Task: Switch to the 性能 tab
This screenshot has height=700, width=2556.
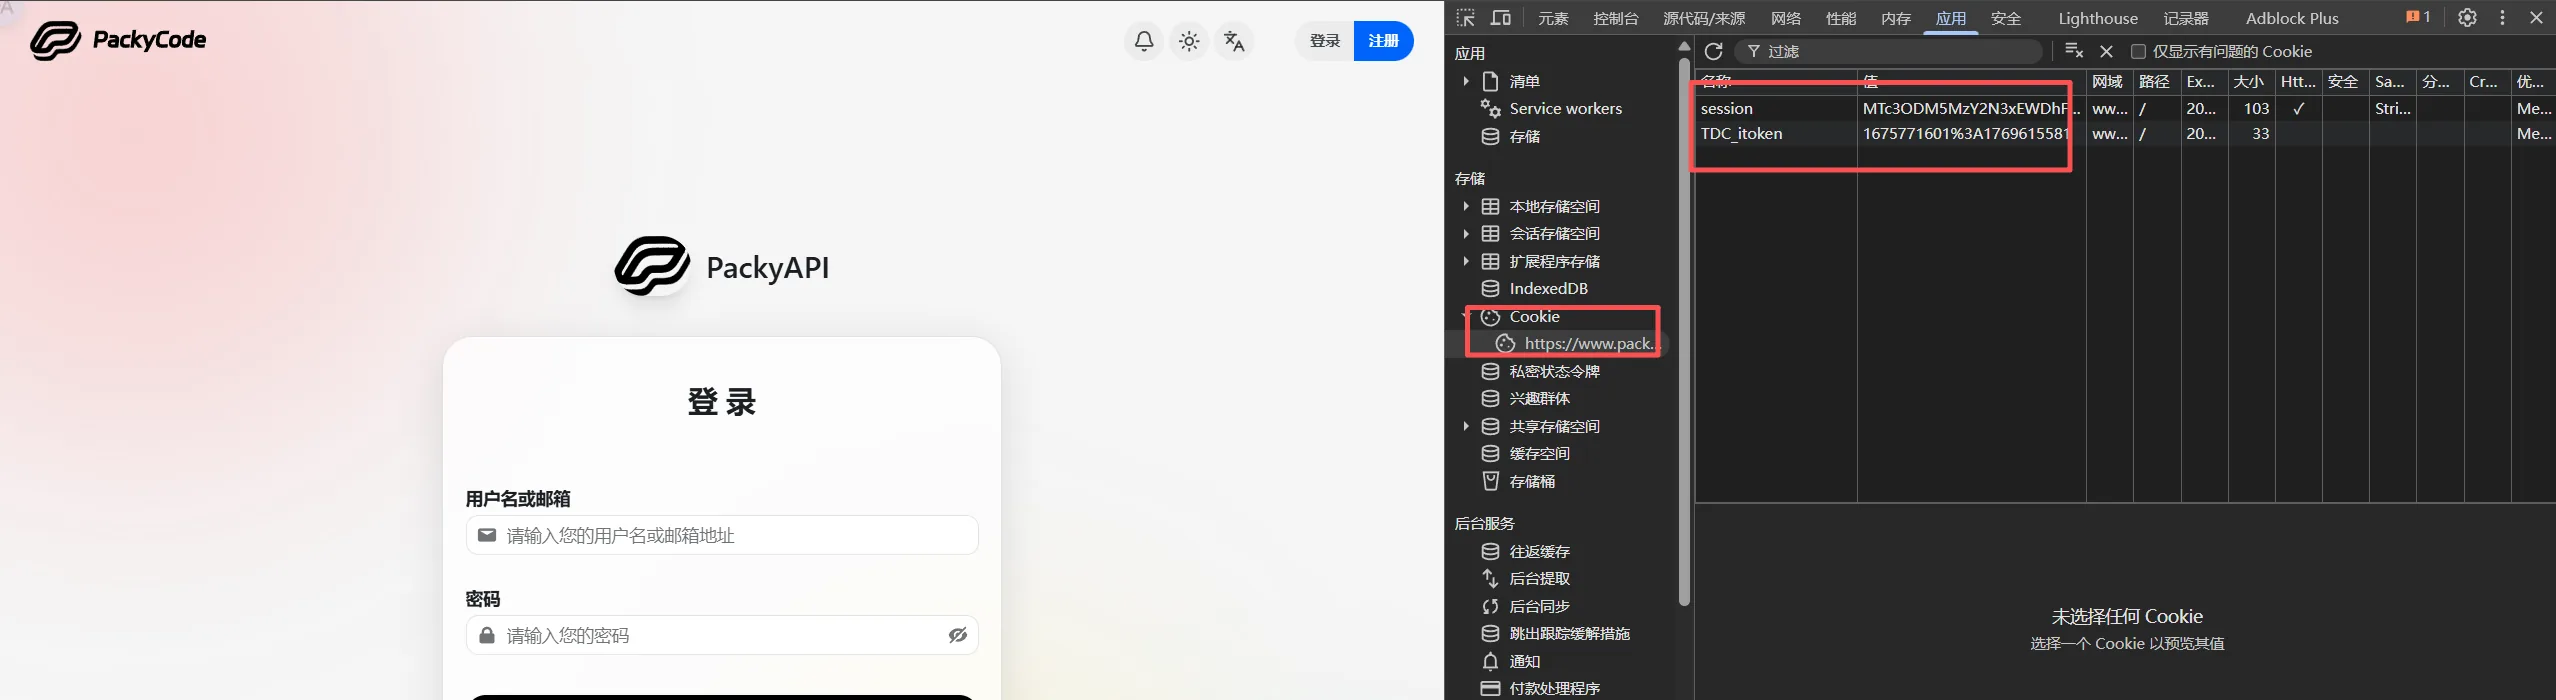Action: [x=1840, y=18]
